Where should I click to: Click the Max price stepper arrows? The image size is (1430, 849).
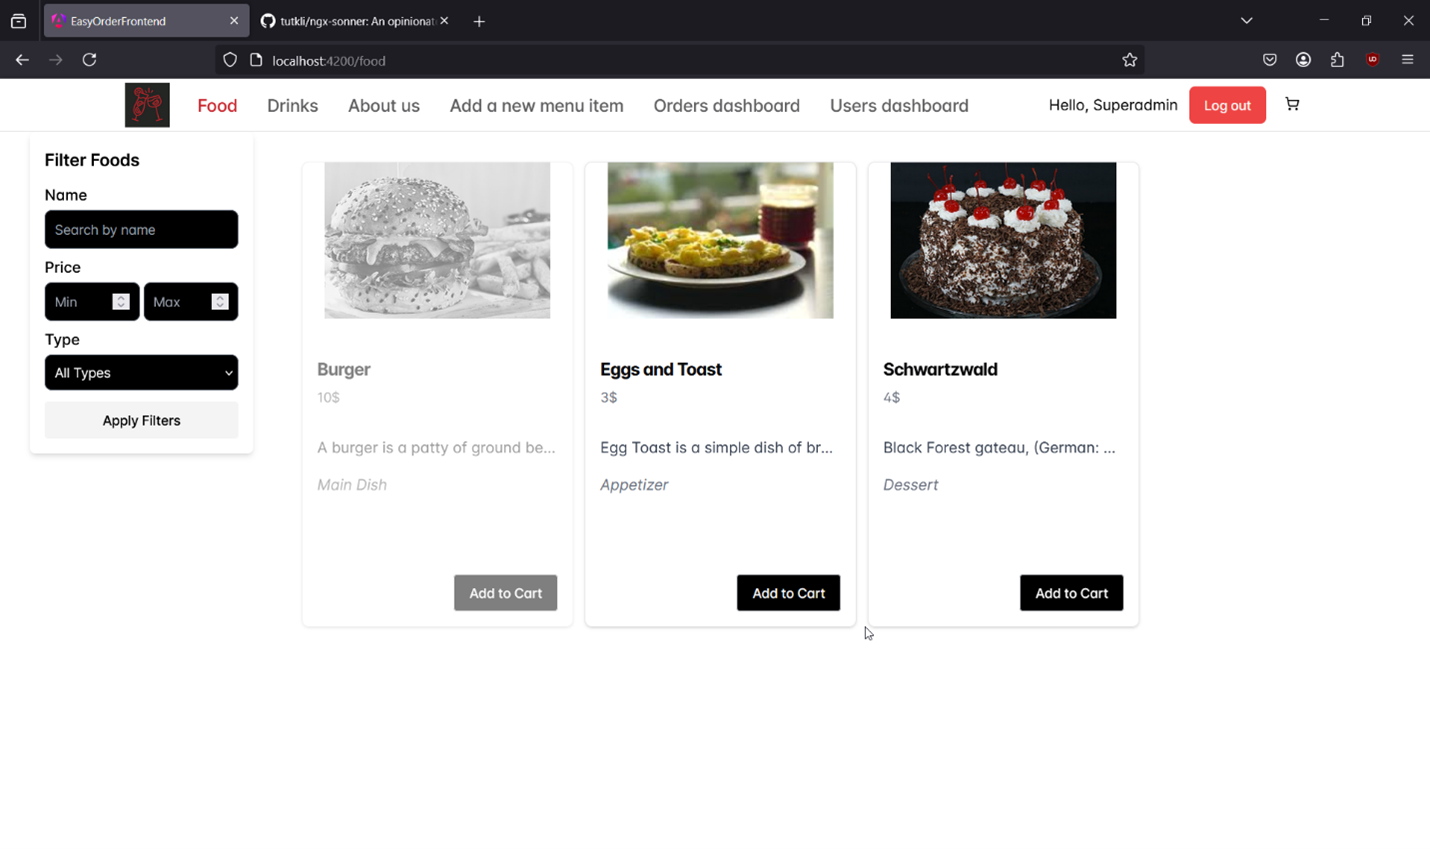pyautogui.click(x=220, y=301)
